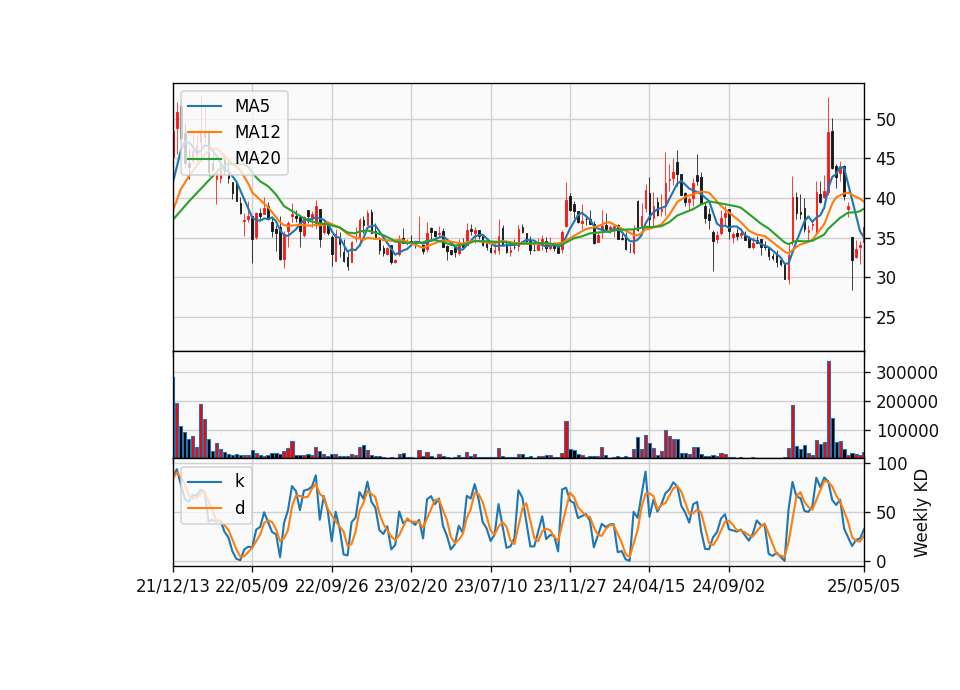The image size is (960, 690).
Task: Click the MA5 legend label
Action: [252, 106]
